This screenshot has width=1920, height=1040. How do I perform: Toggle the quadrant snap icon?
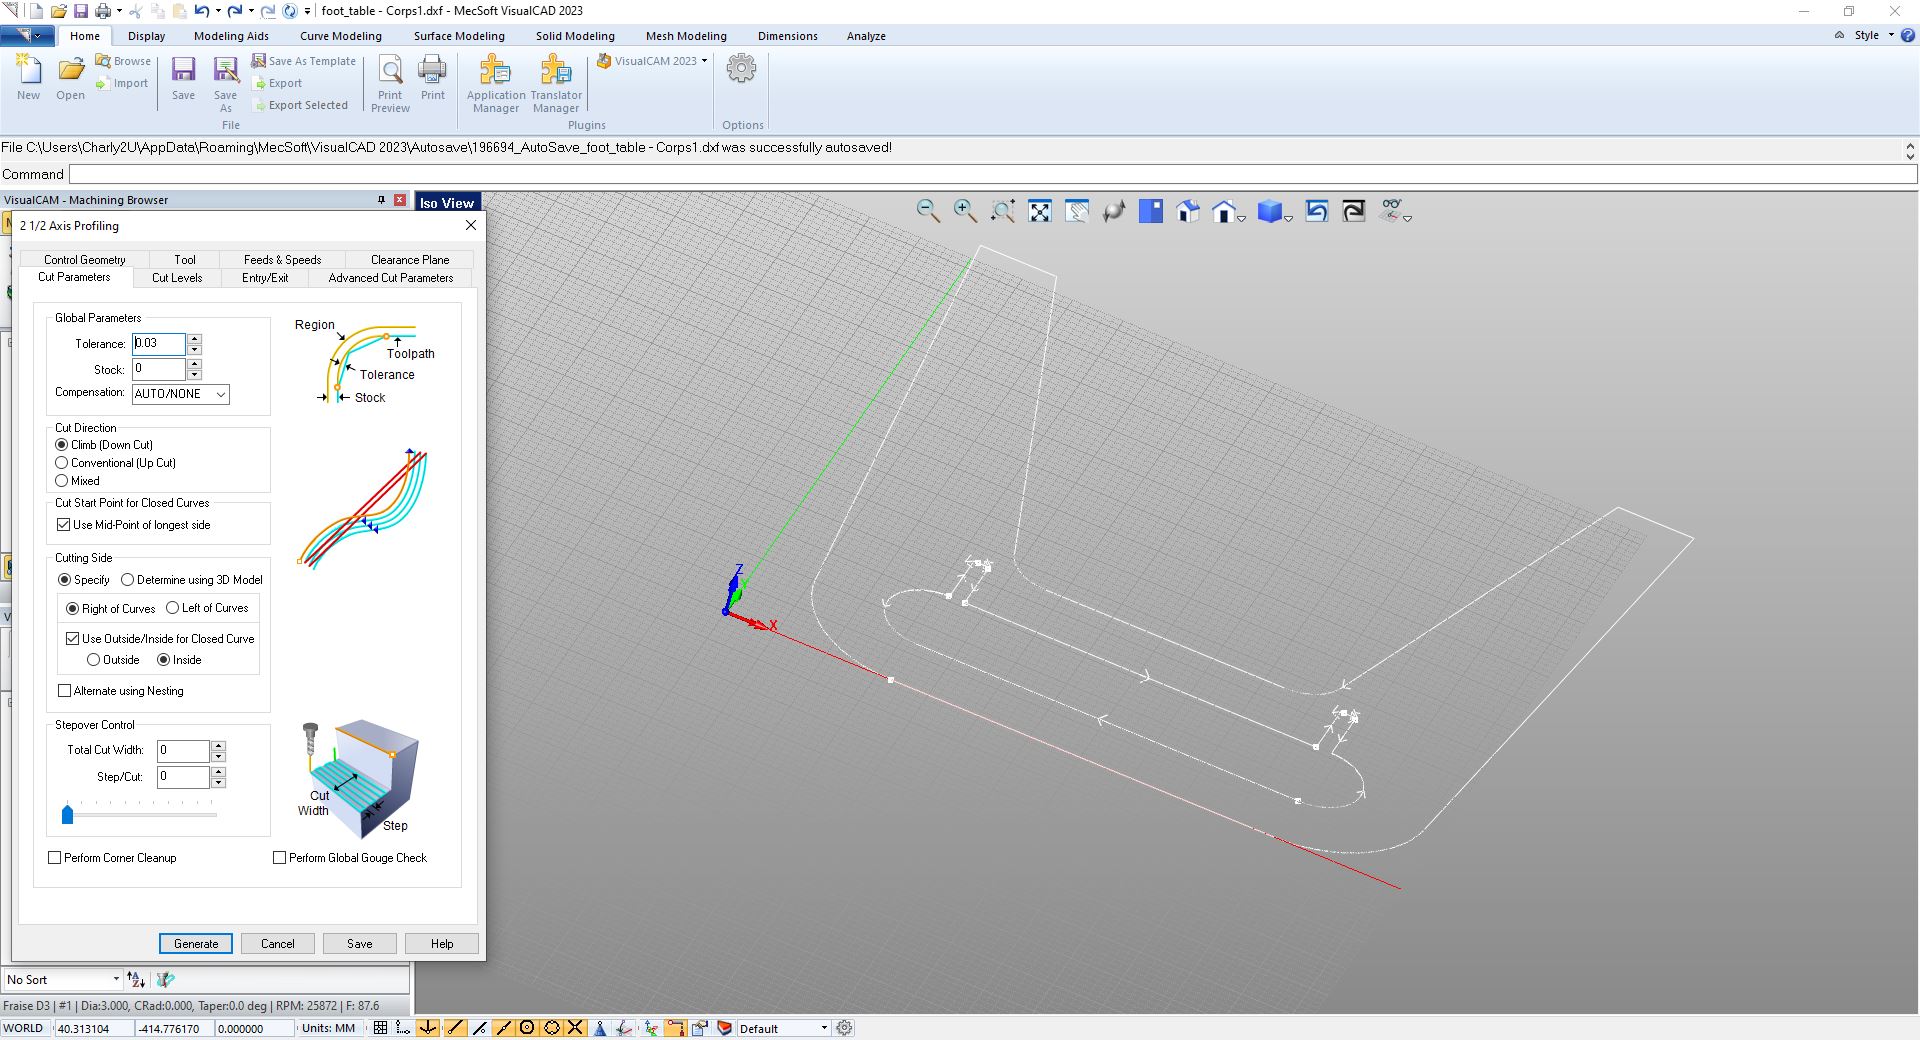tap(551, 1028)
